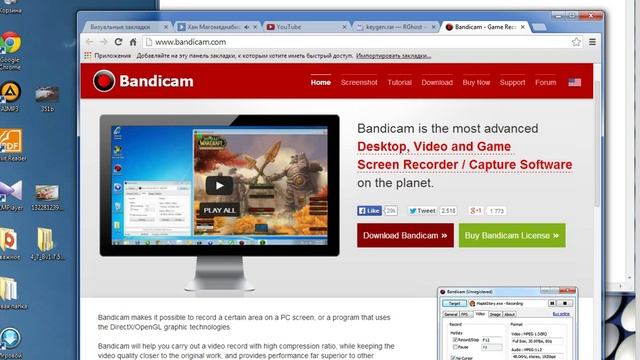Click the Bandicam app window screenshot image
The width and height of the screenshot is (640, 360).
click(507, 323)
